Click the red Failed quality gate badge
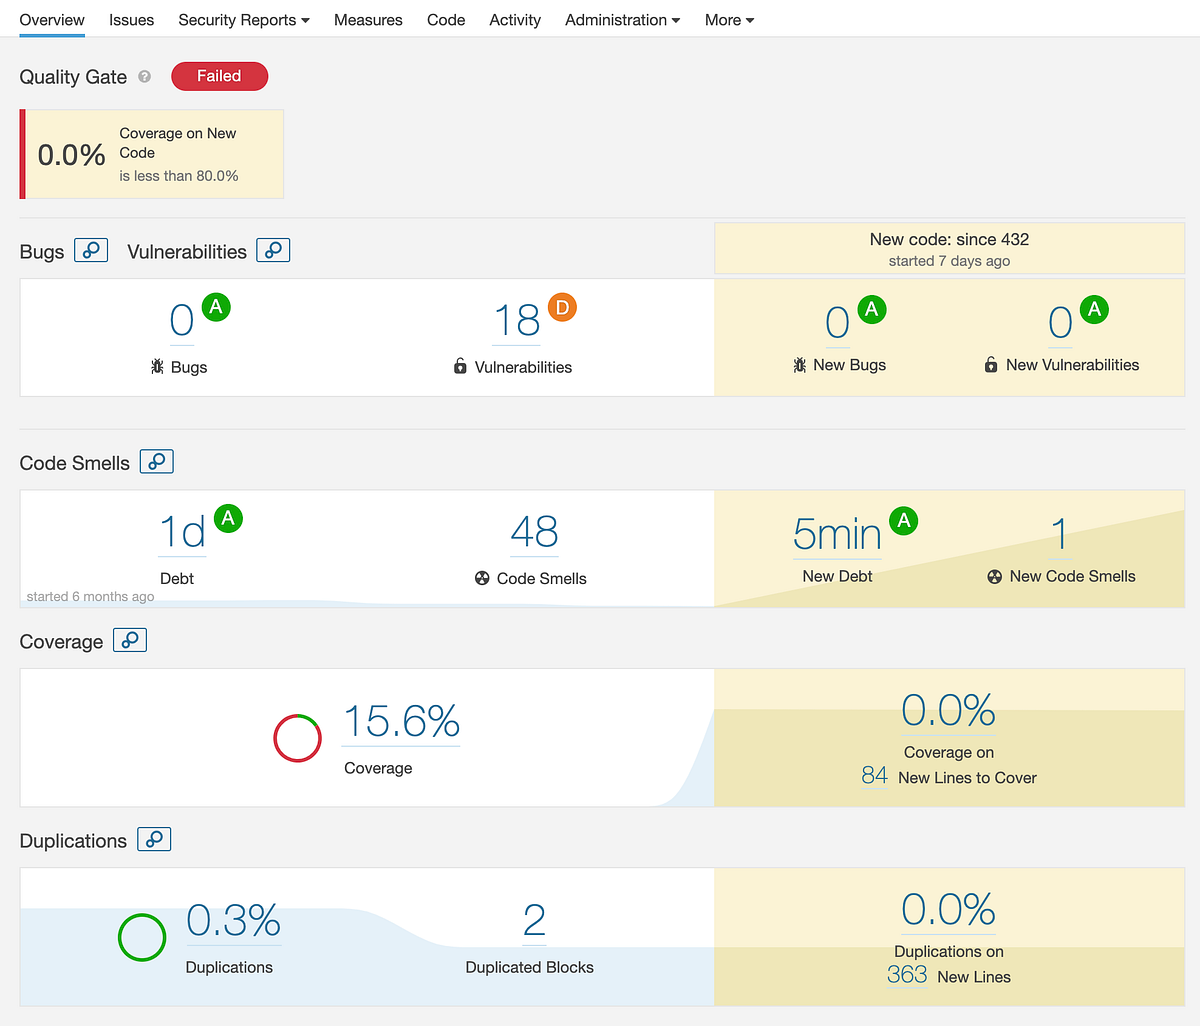The width and height of the screenshot is (1200, 1026). point(219,76)
